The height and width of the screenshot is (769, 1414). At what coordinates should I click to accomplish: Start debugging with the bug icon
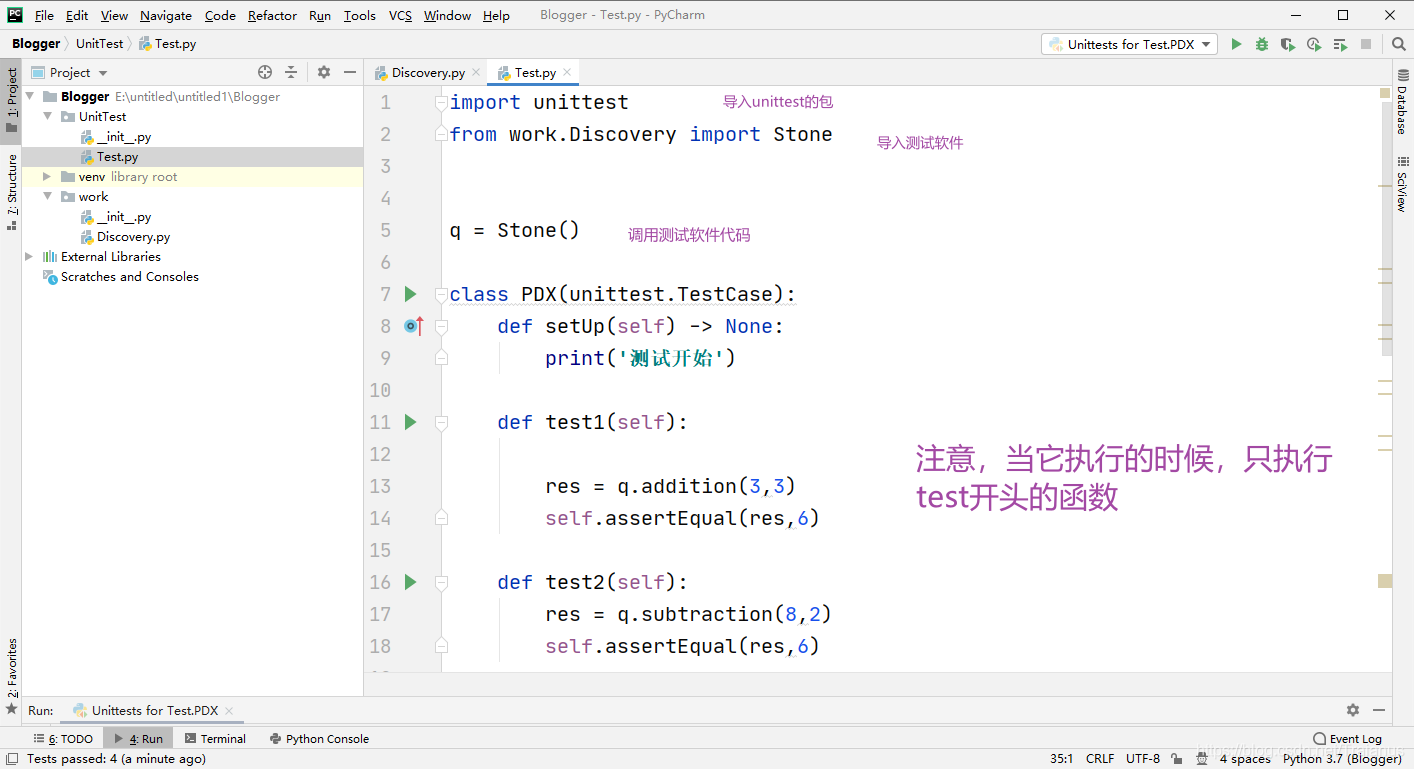pyautogui.click(x=1262, y=44)
